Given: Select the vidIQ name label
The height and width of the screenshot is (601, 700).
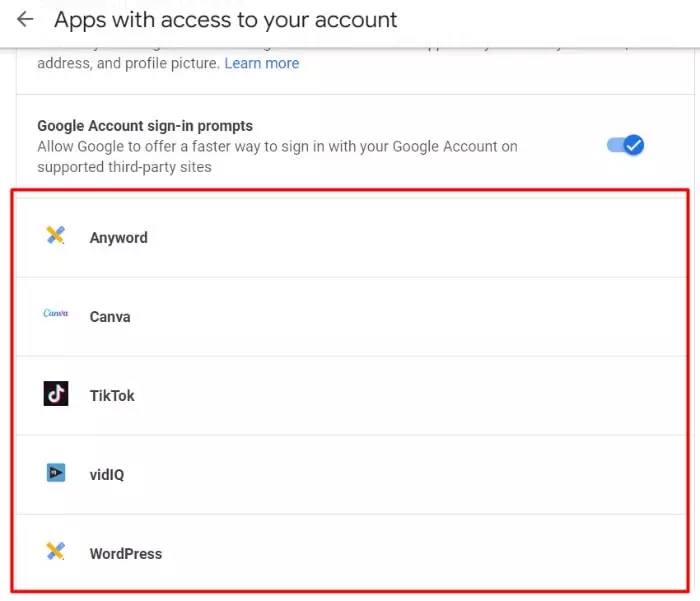Looking at the screenshot, I should click(107, 475).
